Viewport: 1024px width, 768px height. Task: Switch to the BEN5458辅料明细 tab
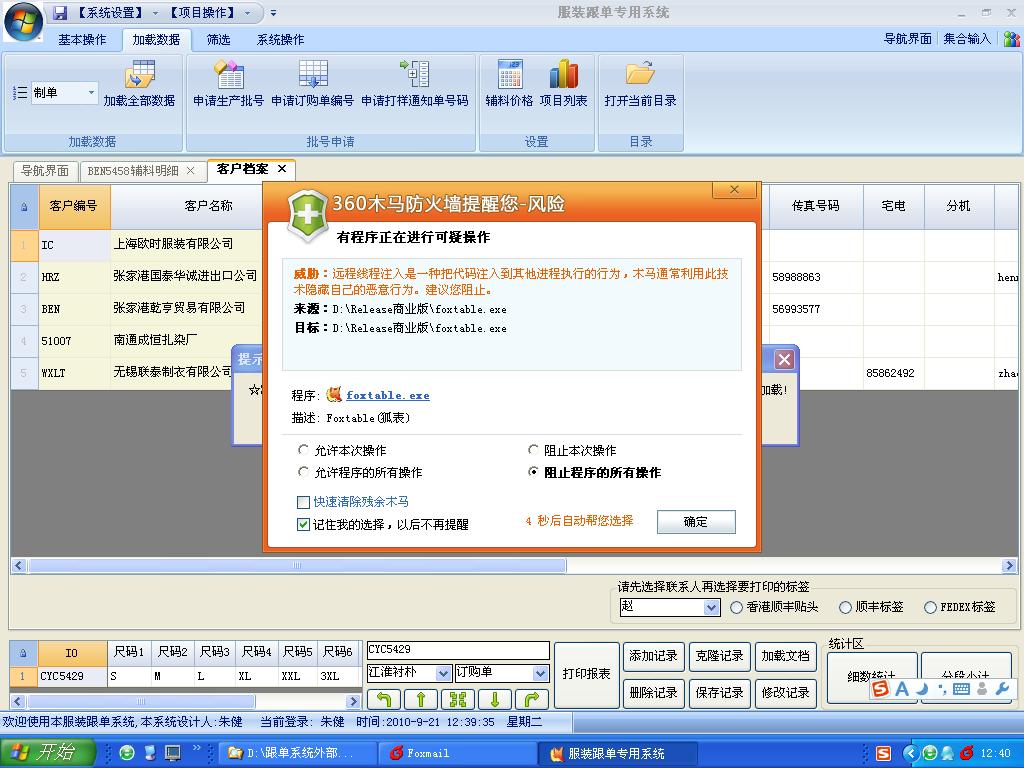[133, 171]
